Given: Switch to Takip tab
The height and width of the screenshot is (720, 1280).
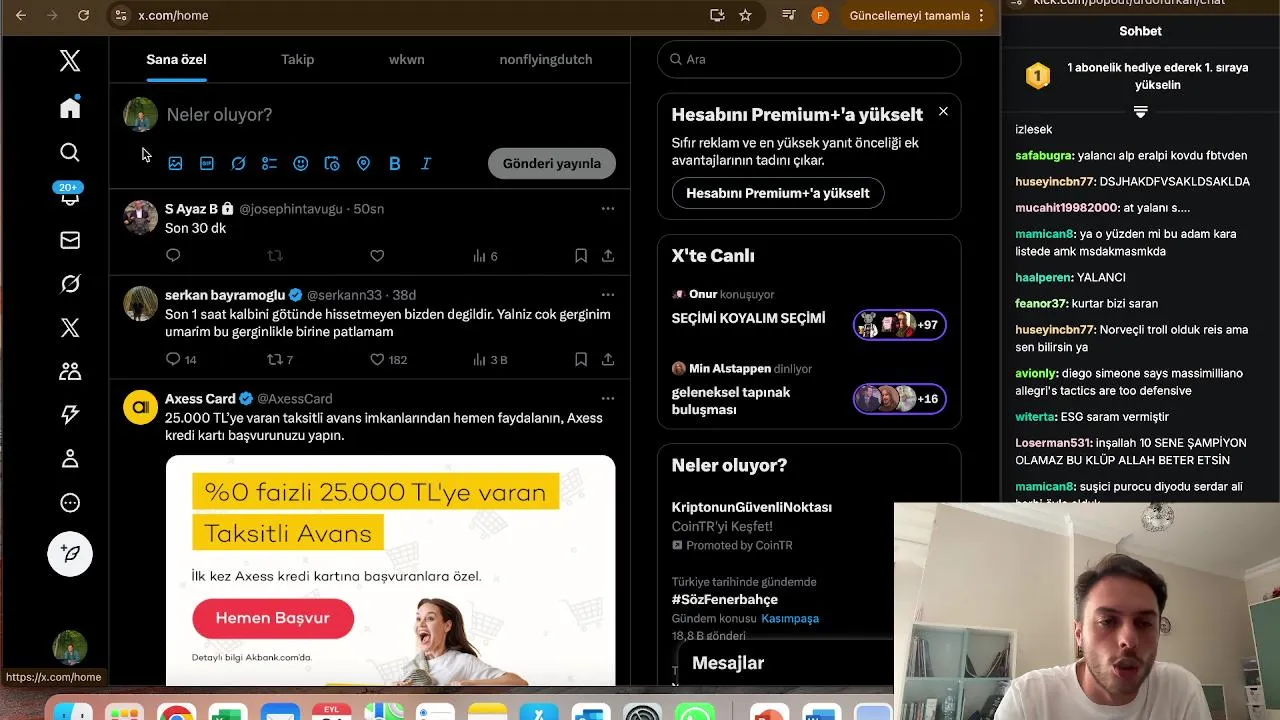Looking at the screenshot, I should [297, 59].
